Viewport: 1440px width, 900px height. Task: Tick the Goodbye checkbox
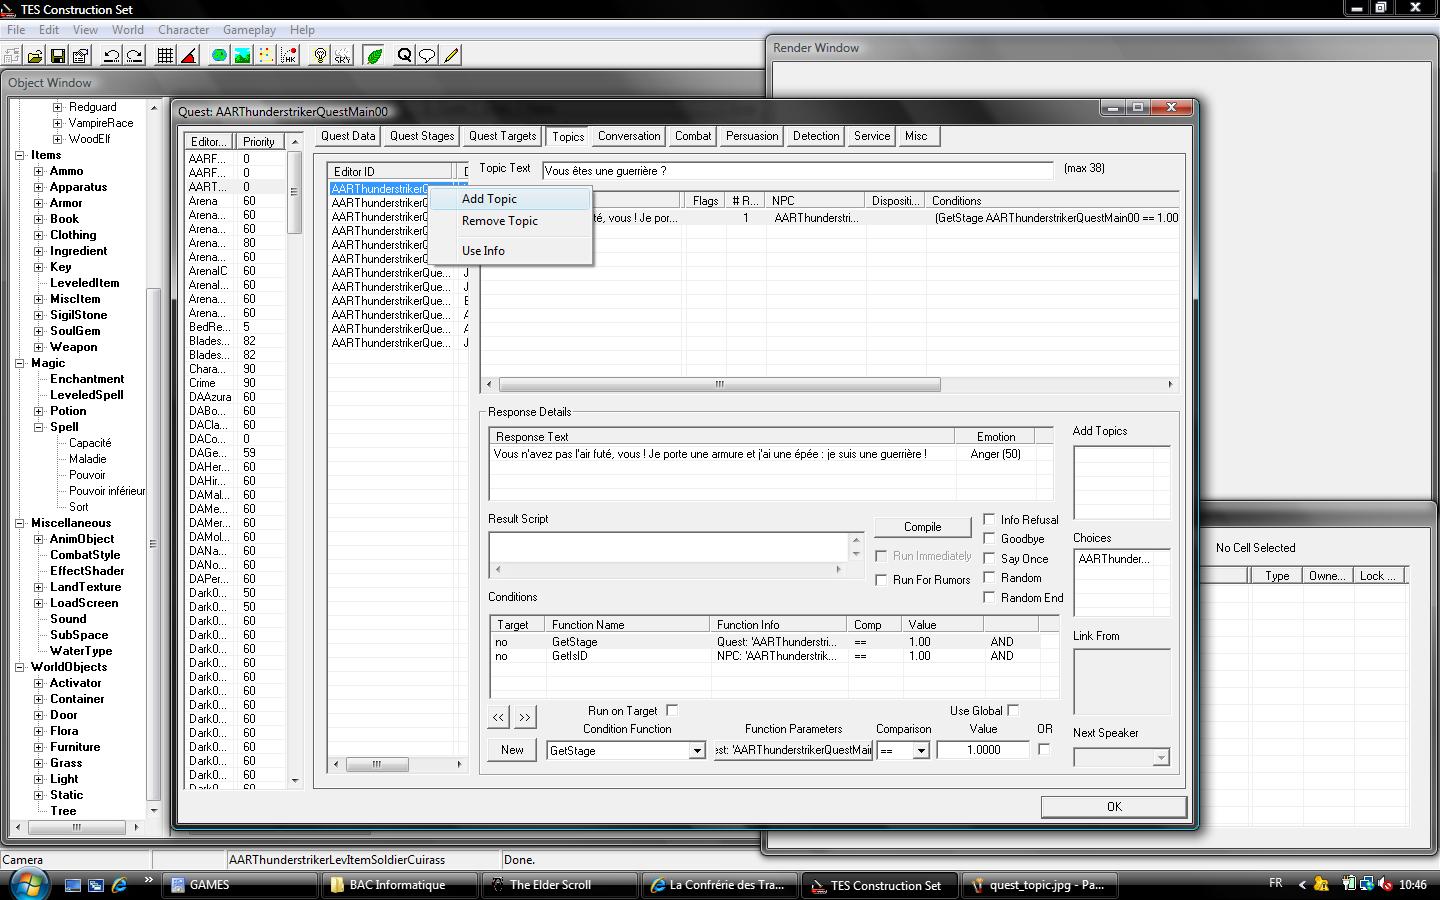pyautogui.click(x=989, y=539)
